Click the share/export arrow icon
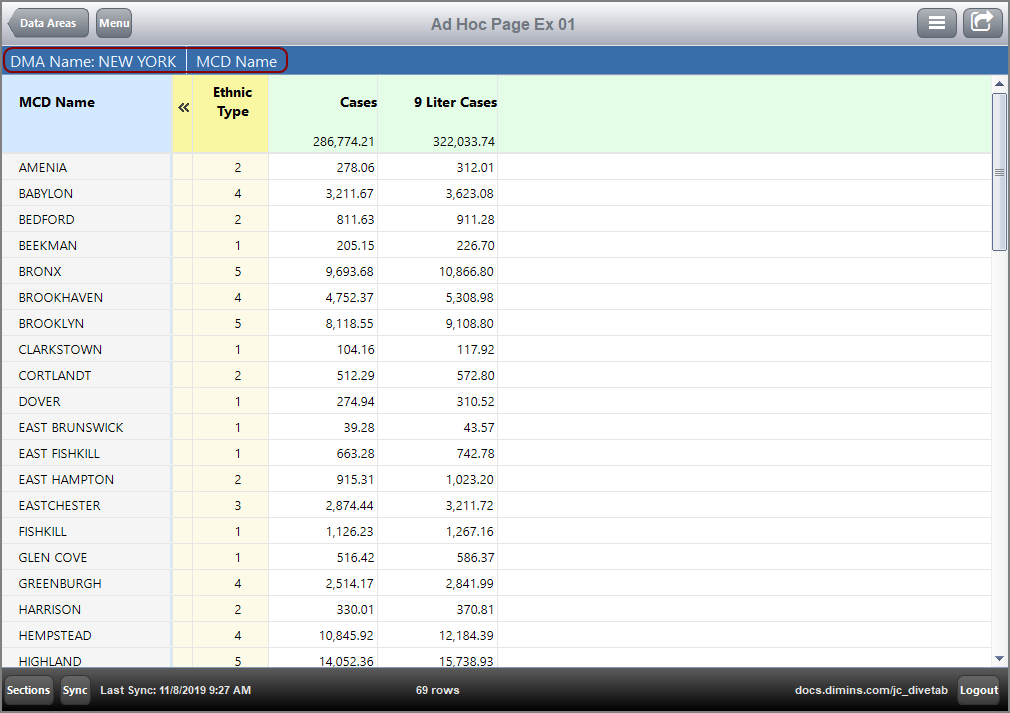 [982, 23]
